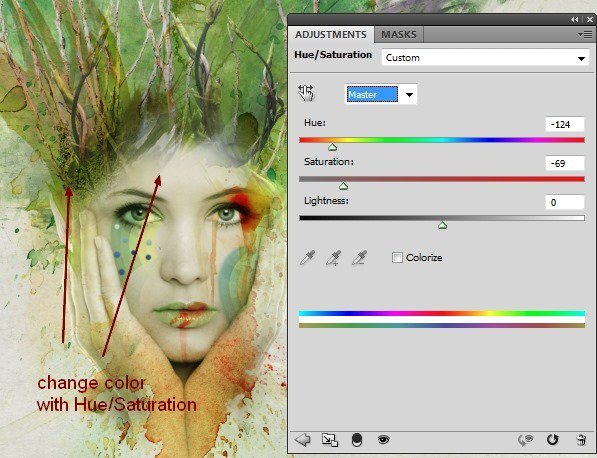Click the Saturation value input field
Image resolution: width=597 pixels, height=458 pixels.
coord(565,163)
